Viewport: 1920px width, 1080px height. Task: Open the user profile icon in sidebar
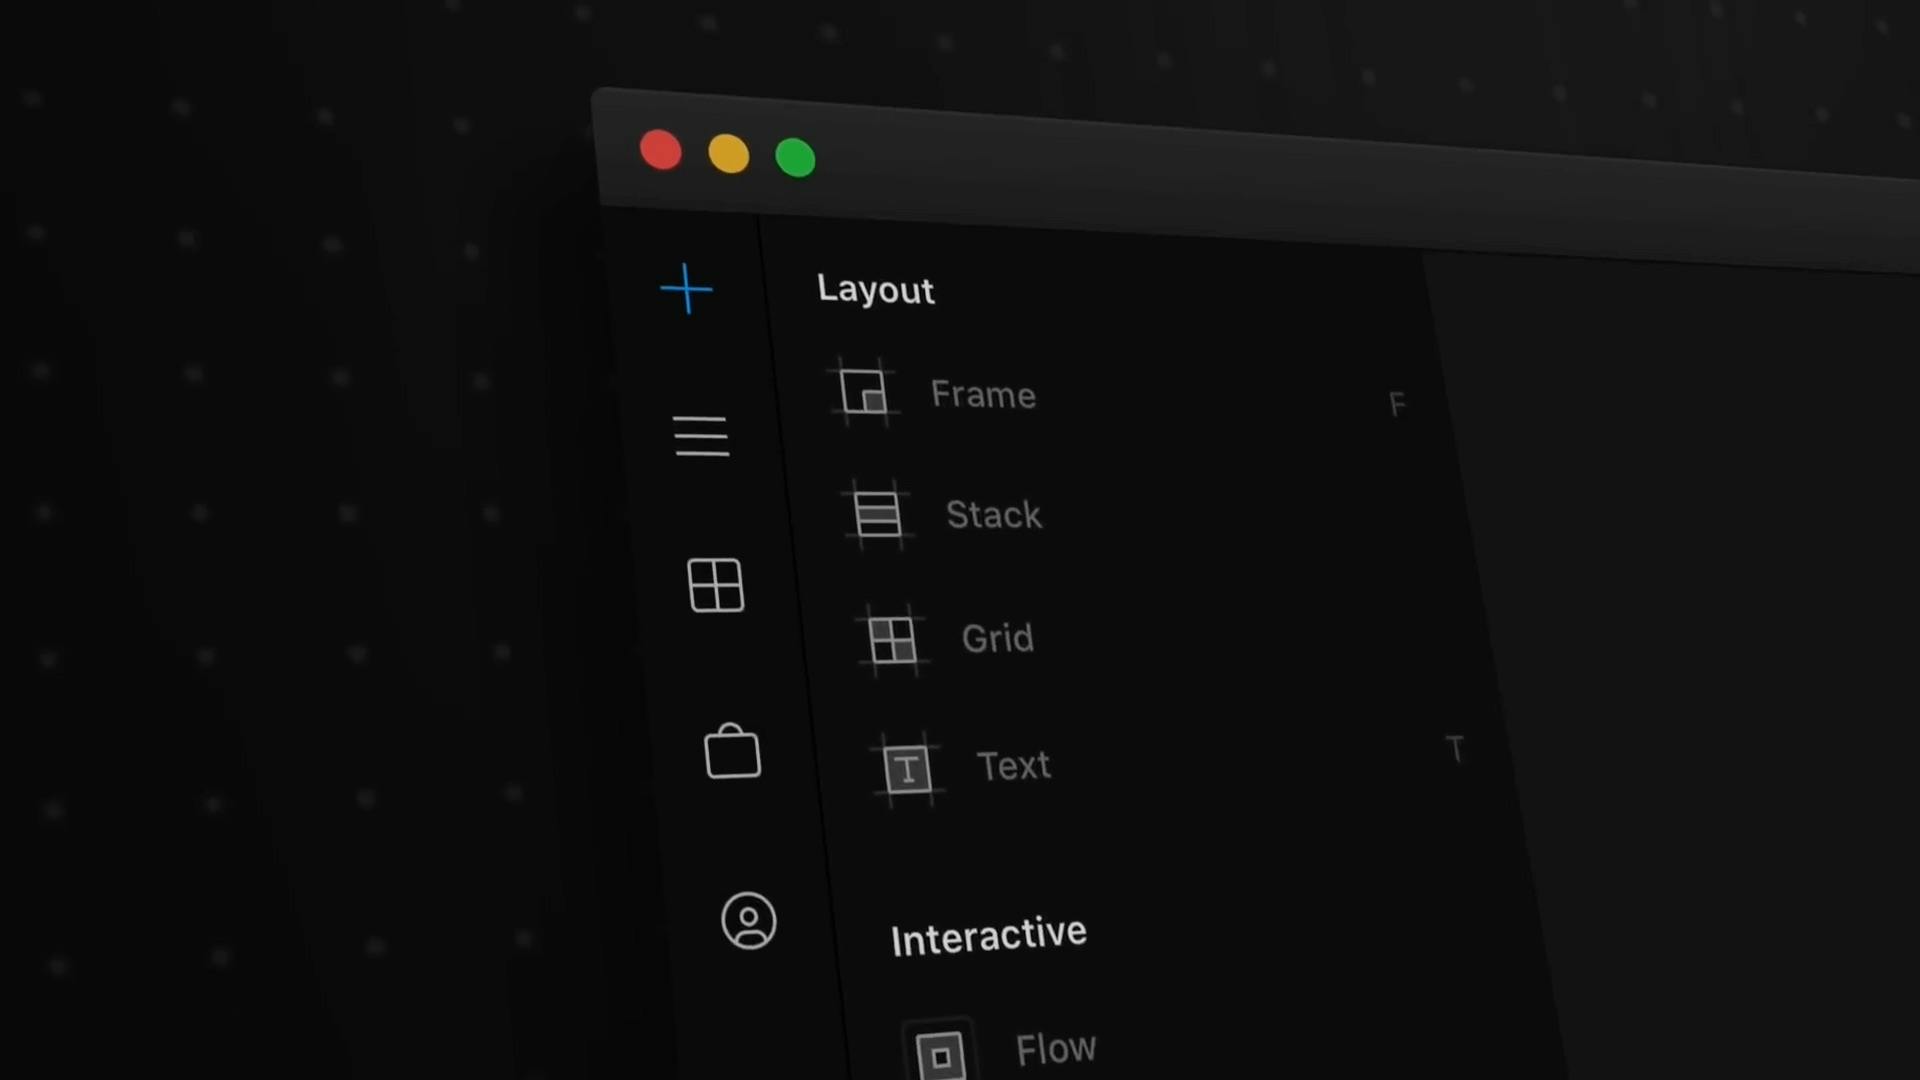pyautogui.click(x=749, y=920)
